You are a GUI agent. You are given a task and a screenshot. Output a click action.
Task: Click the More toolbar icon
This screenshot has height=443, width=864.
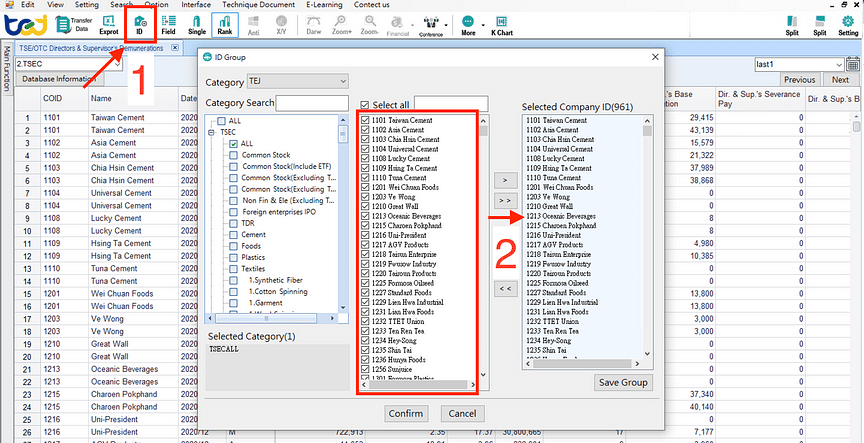coord(468,25)
